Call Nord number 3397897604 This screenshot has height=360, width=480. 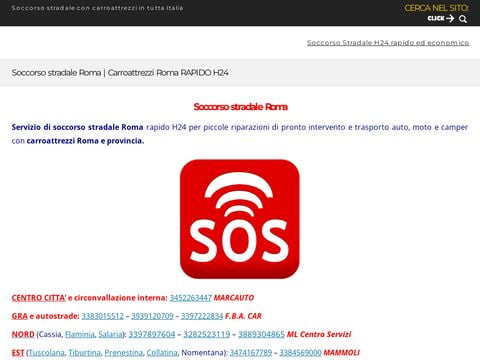point(152,334)
